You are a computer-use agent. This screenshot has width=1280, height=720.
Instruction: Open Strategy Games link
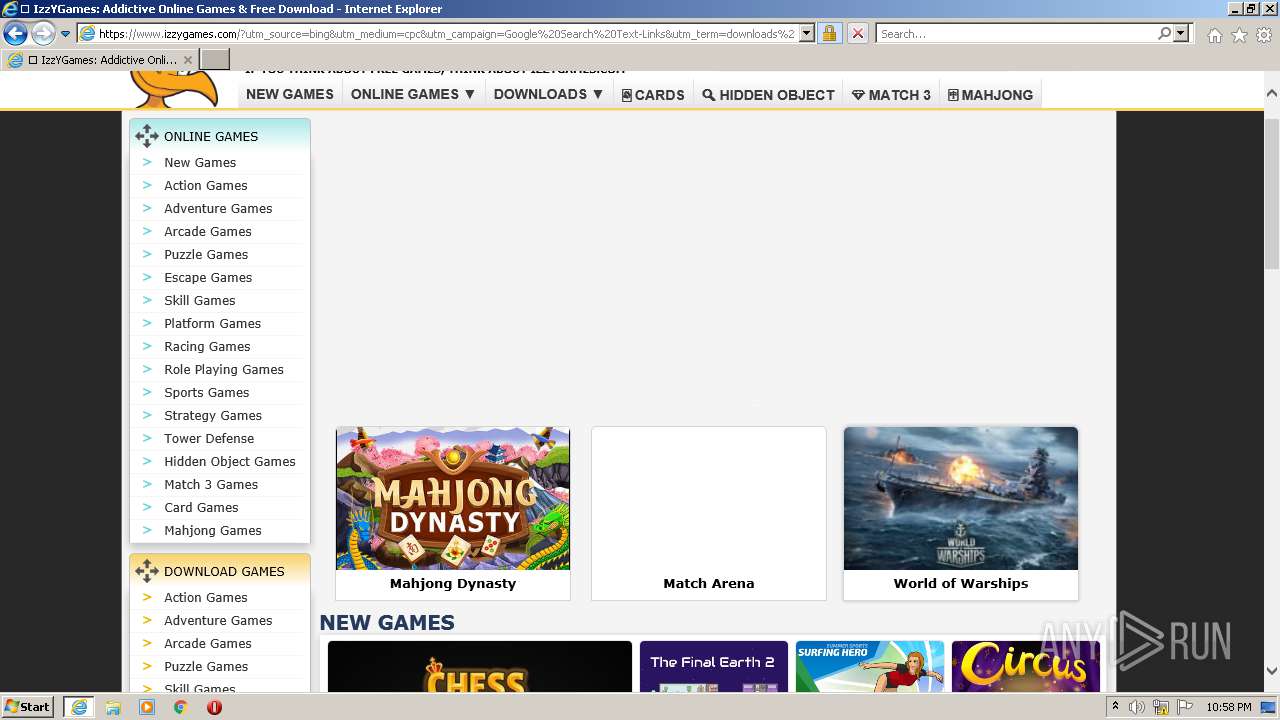pos(213,415)
